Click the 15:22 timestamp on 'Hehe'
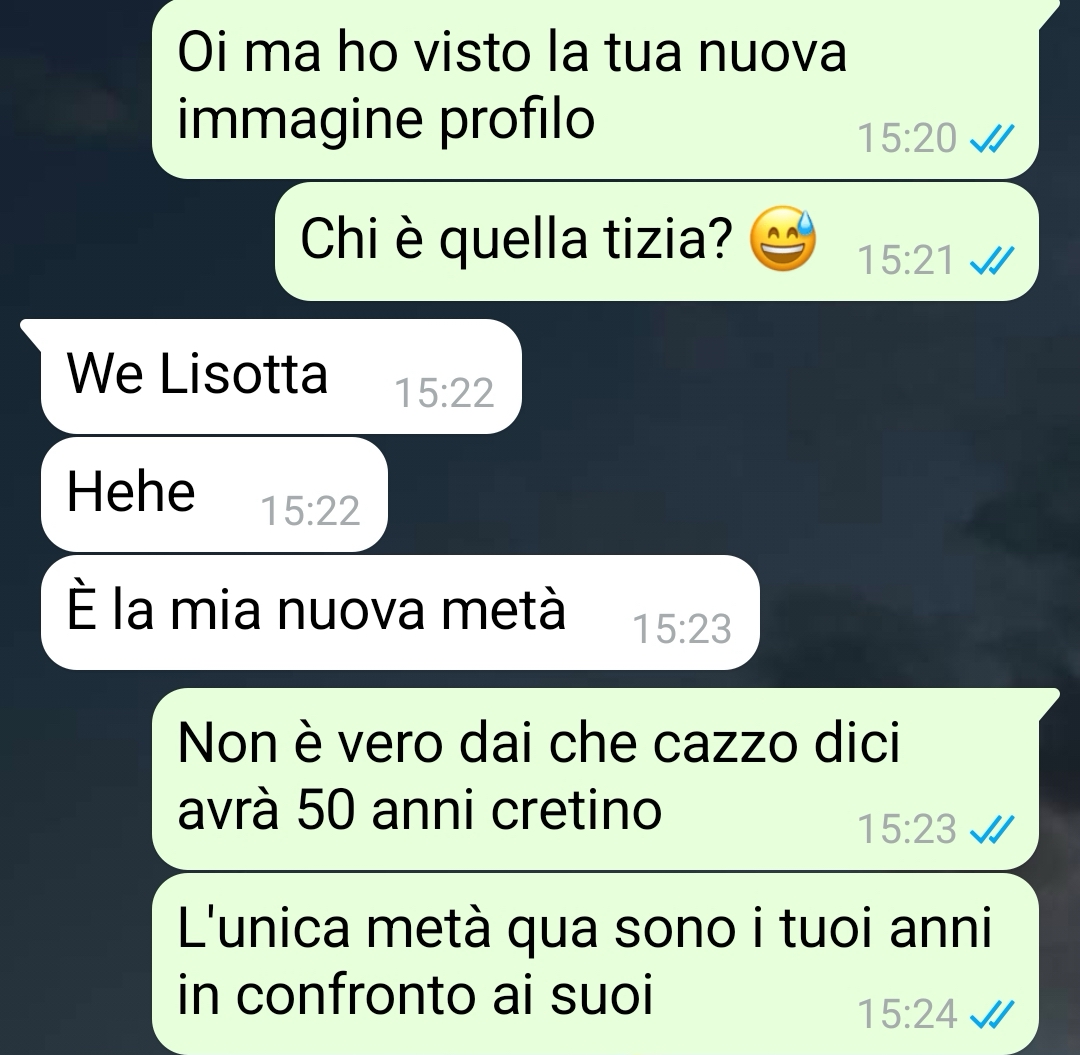The height and width of the screenshot is (1055, 1080). point(310,511)
